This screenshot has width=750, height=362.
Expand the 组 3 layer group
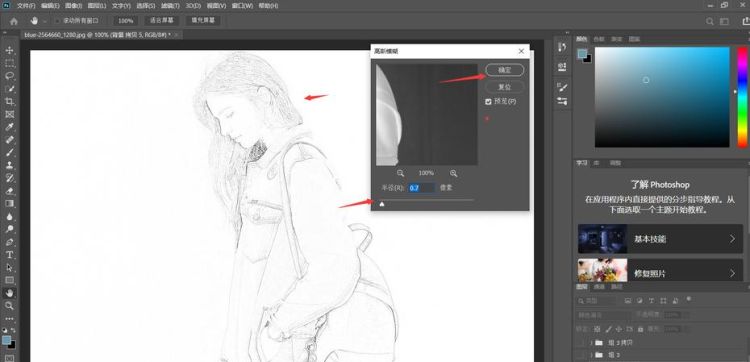tap(591, 355)
